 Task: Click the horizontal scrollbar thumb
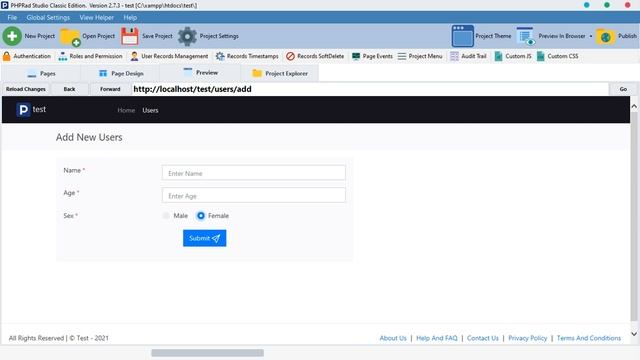point(207,353)
